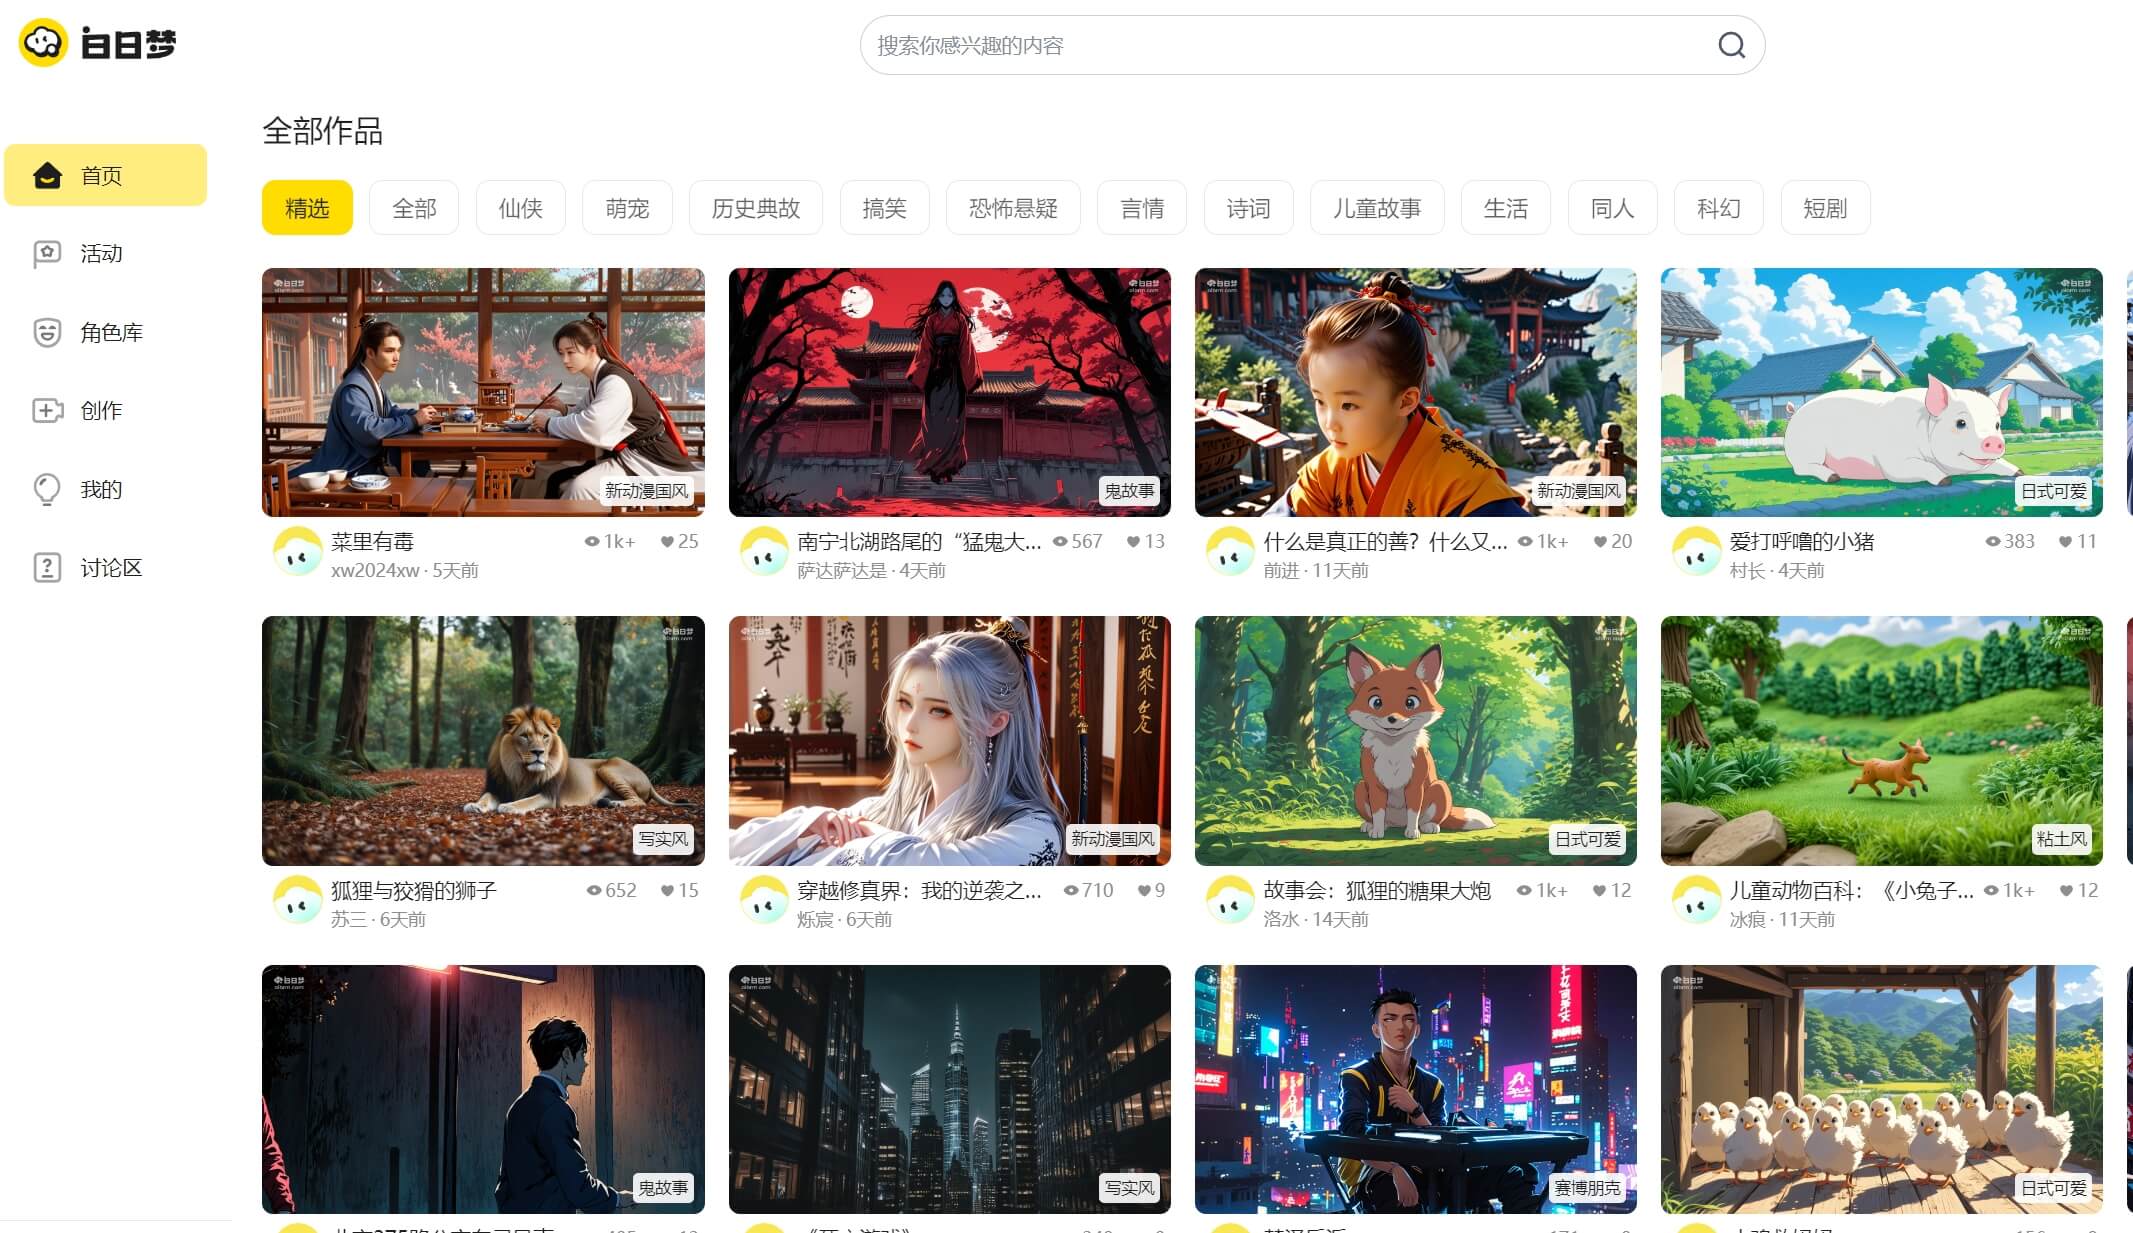This screenshot has height=1233, width=2133.
Task: Click heart icon on 菜里有毒
Action: point(667,541)
